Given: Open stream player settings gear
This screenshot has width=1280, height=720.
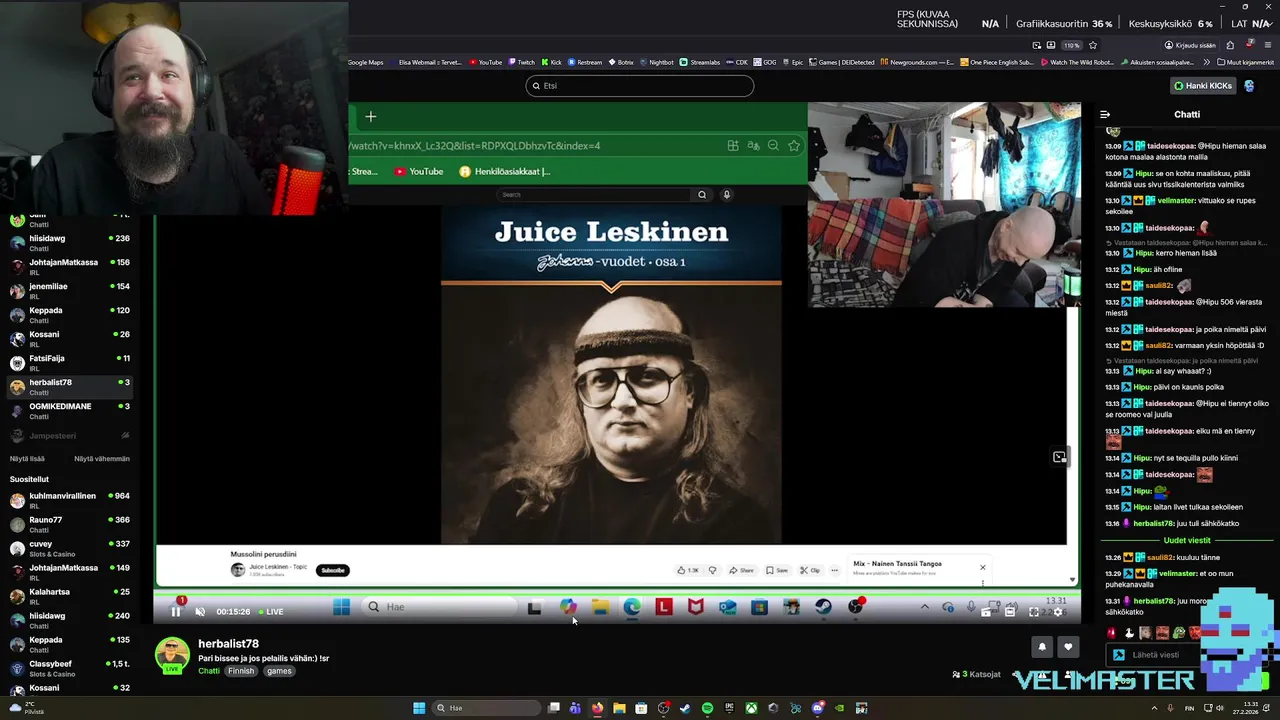Looking at the screenshot, I should tap(1058, 612).
